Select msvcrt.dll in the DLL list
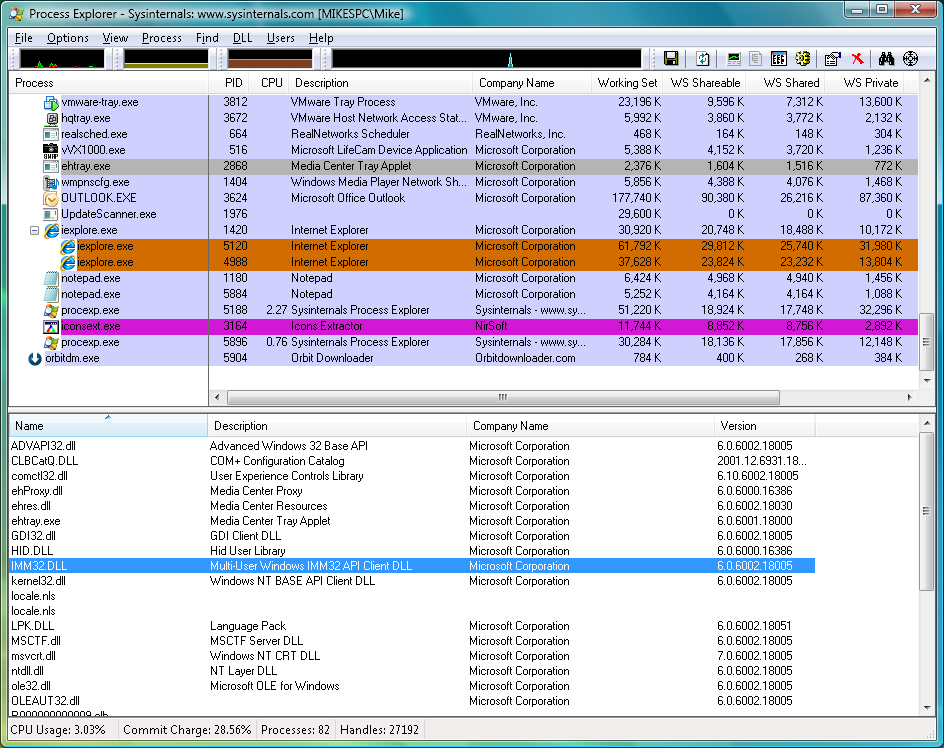The height and width of the screenshot is (748, 944). pyautogui.click(x=412, y=656)
